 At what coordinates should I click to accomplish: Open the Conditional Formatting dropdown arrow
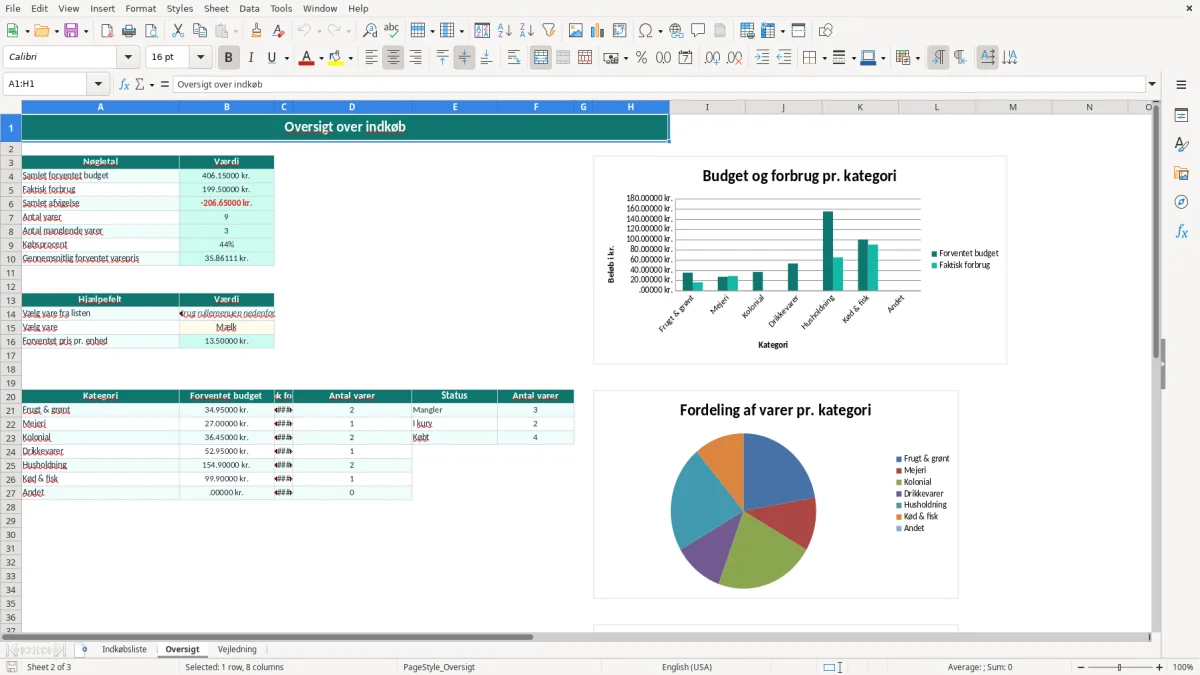917,58
